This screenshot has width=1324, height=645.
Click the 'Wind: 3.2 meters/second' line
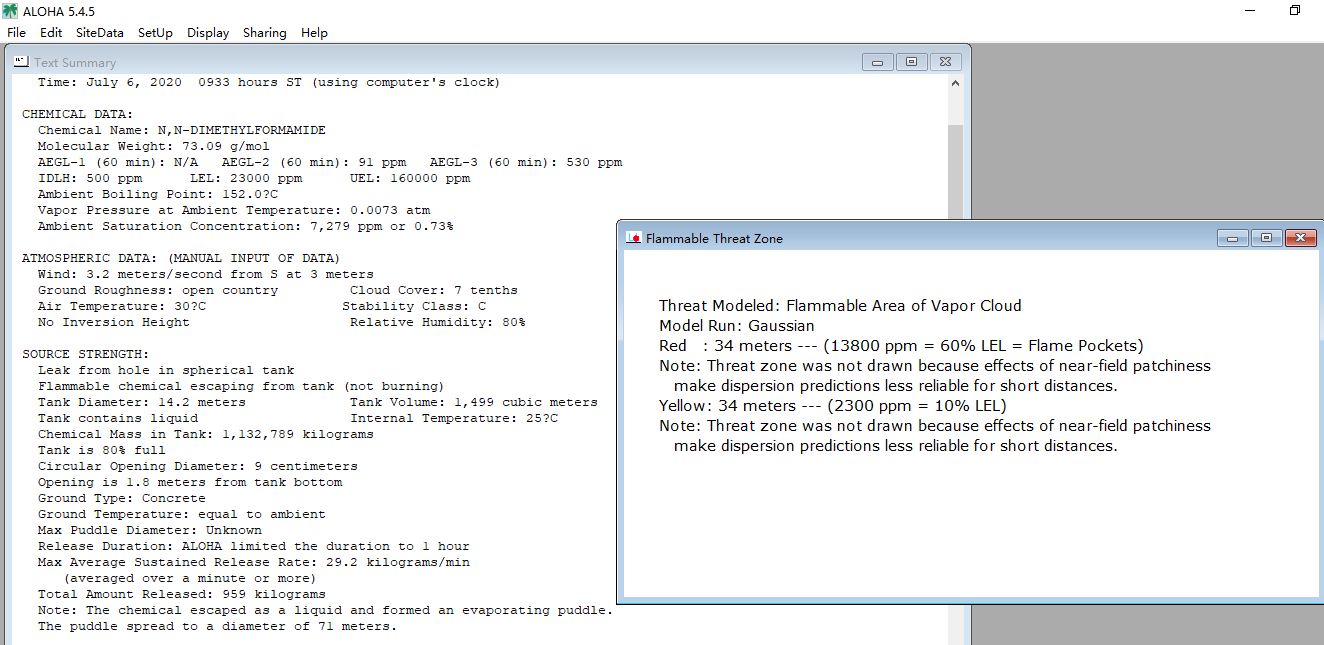pos(206,274)
